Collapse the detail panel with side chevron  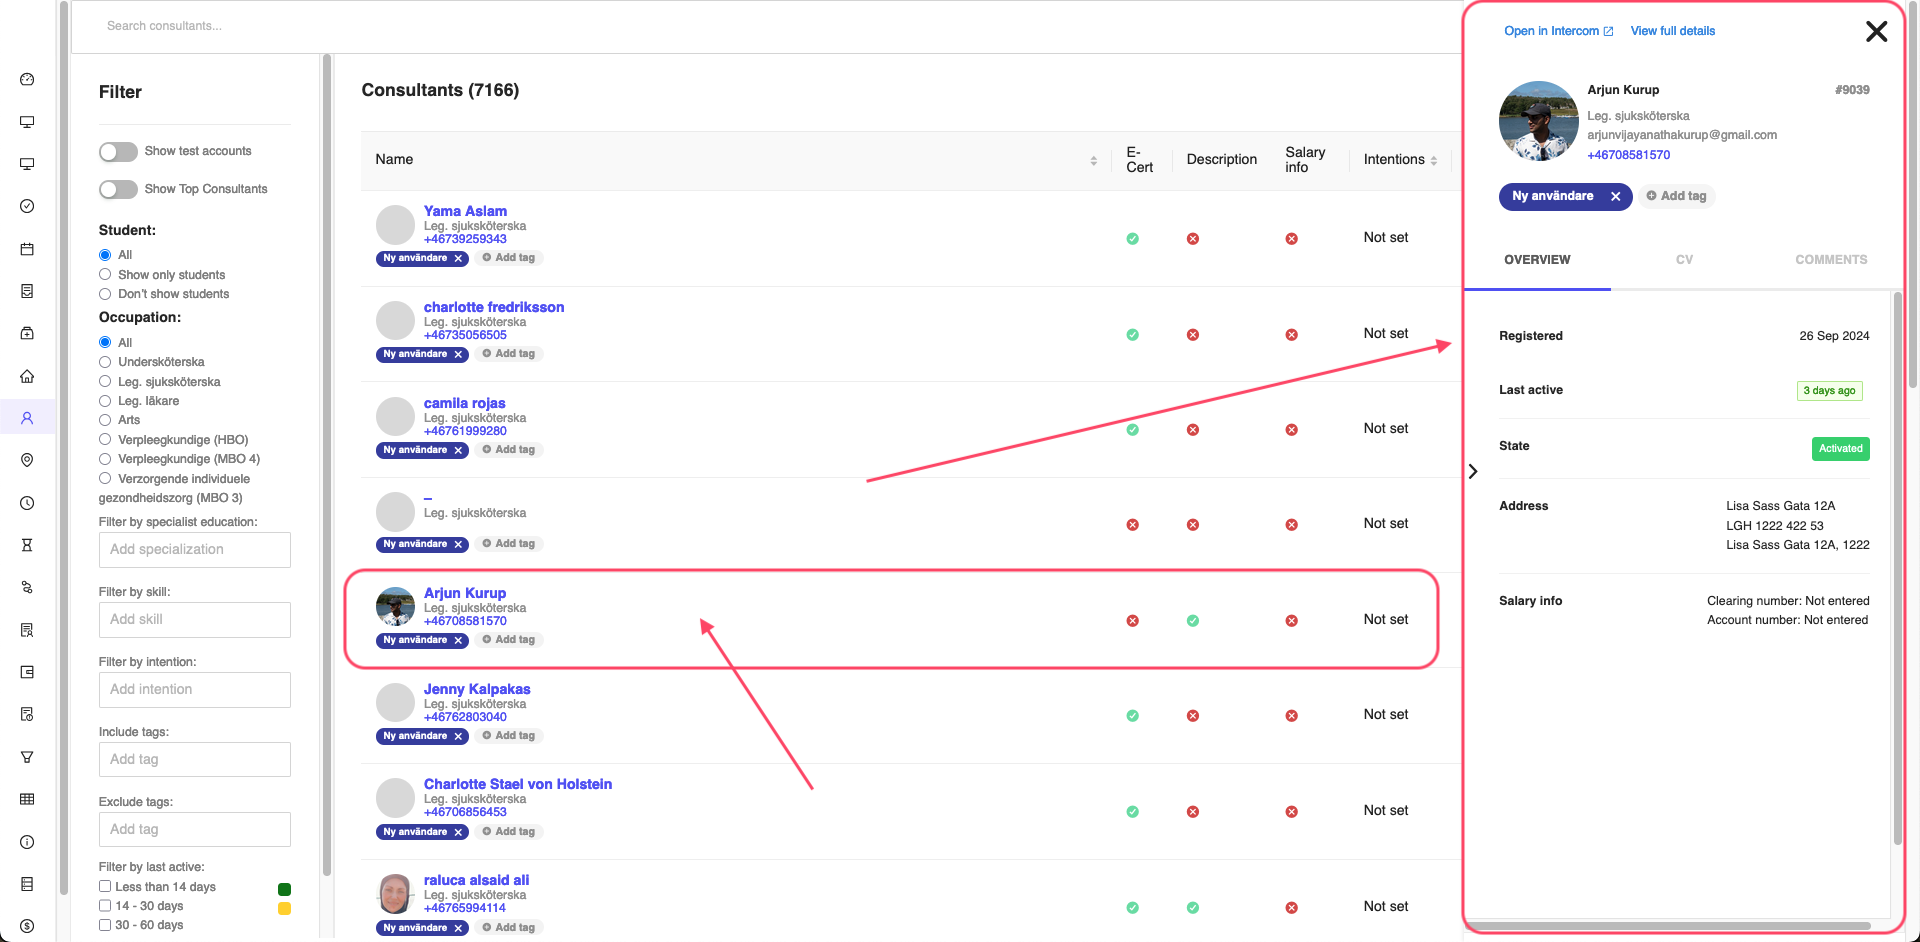coord(1473,472)
